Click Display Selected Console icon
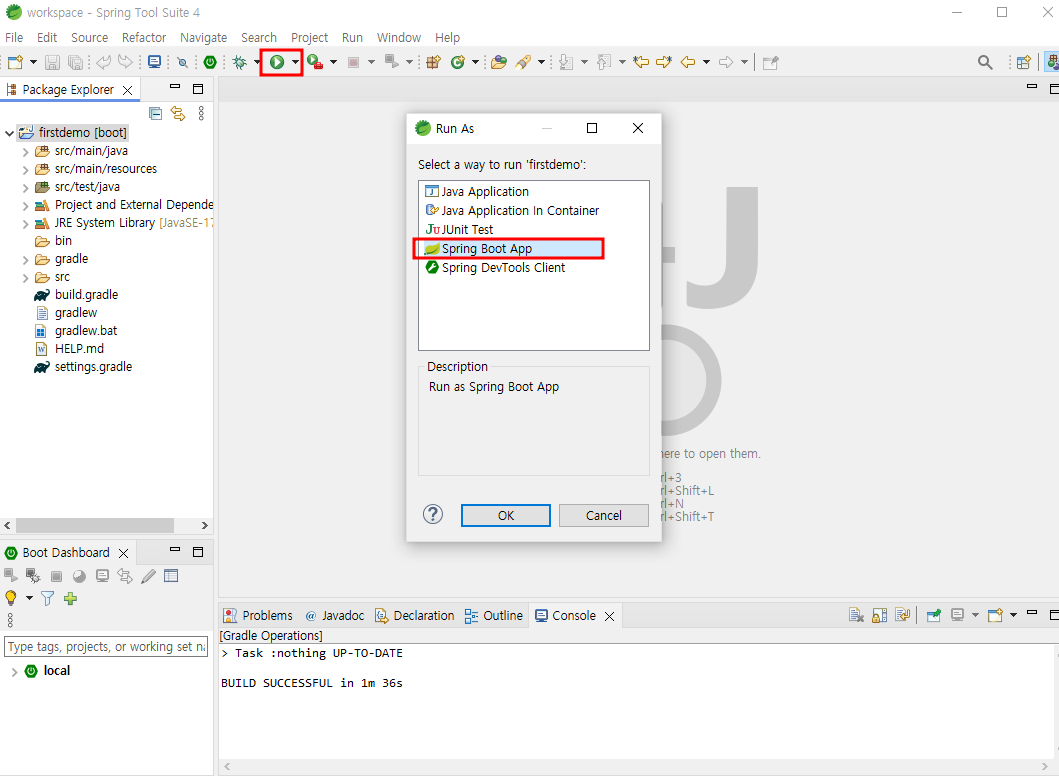Screen dimensions: 1059x776 (957, 615)
